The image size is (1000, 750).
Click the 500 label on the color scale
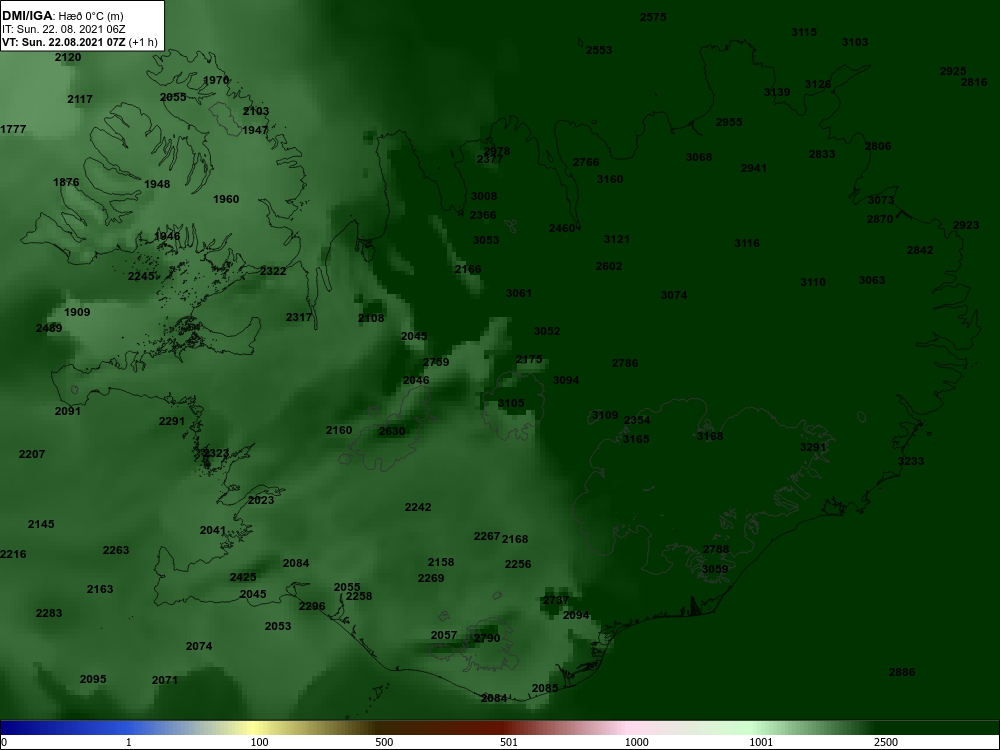click(384, 742)
